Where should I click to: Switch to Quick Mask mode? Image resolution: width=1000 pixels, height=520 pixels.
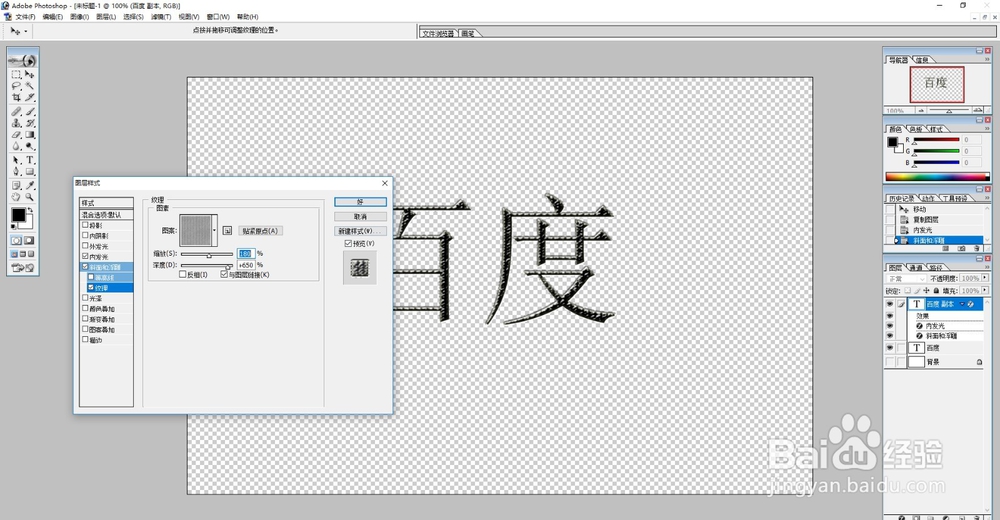[29, 241]
